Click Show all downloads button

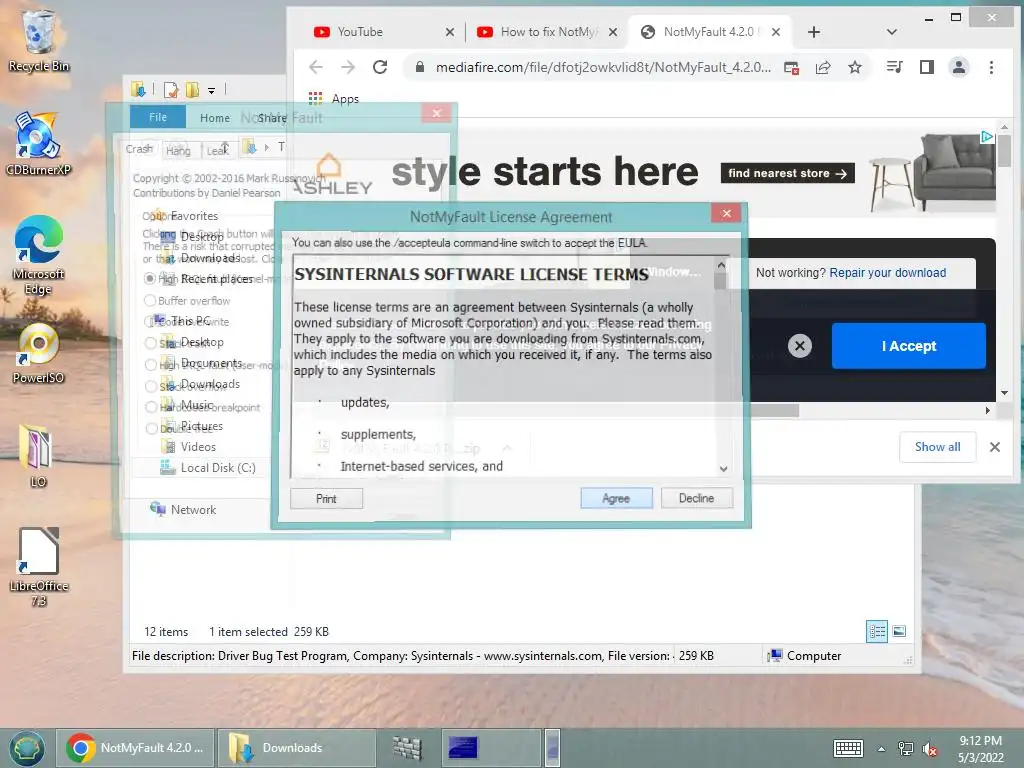click(937, 447)
